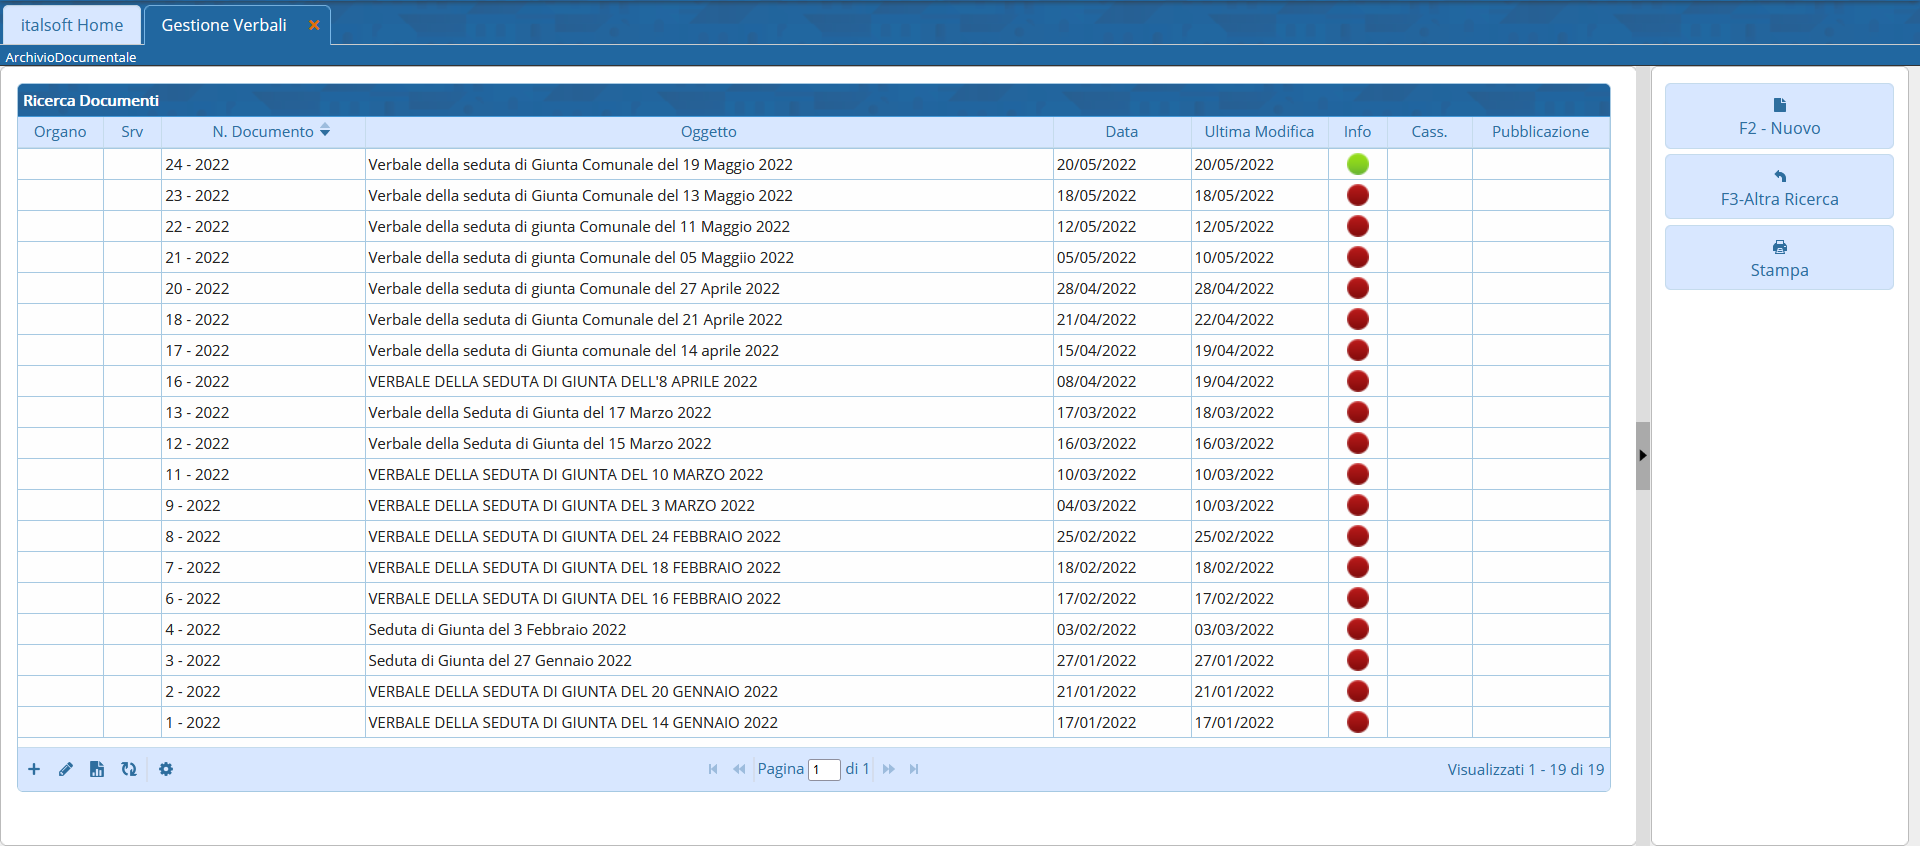Expand the side panel splitter arrow
1920x846 pixels.
[1642, 456]
